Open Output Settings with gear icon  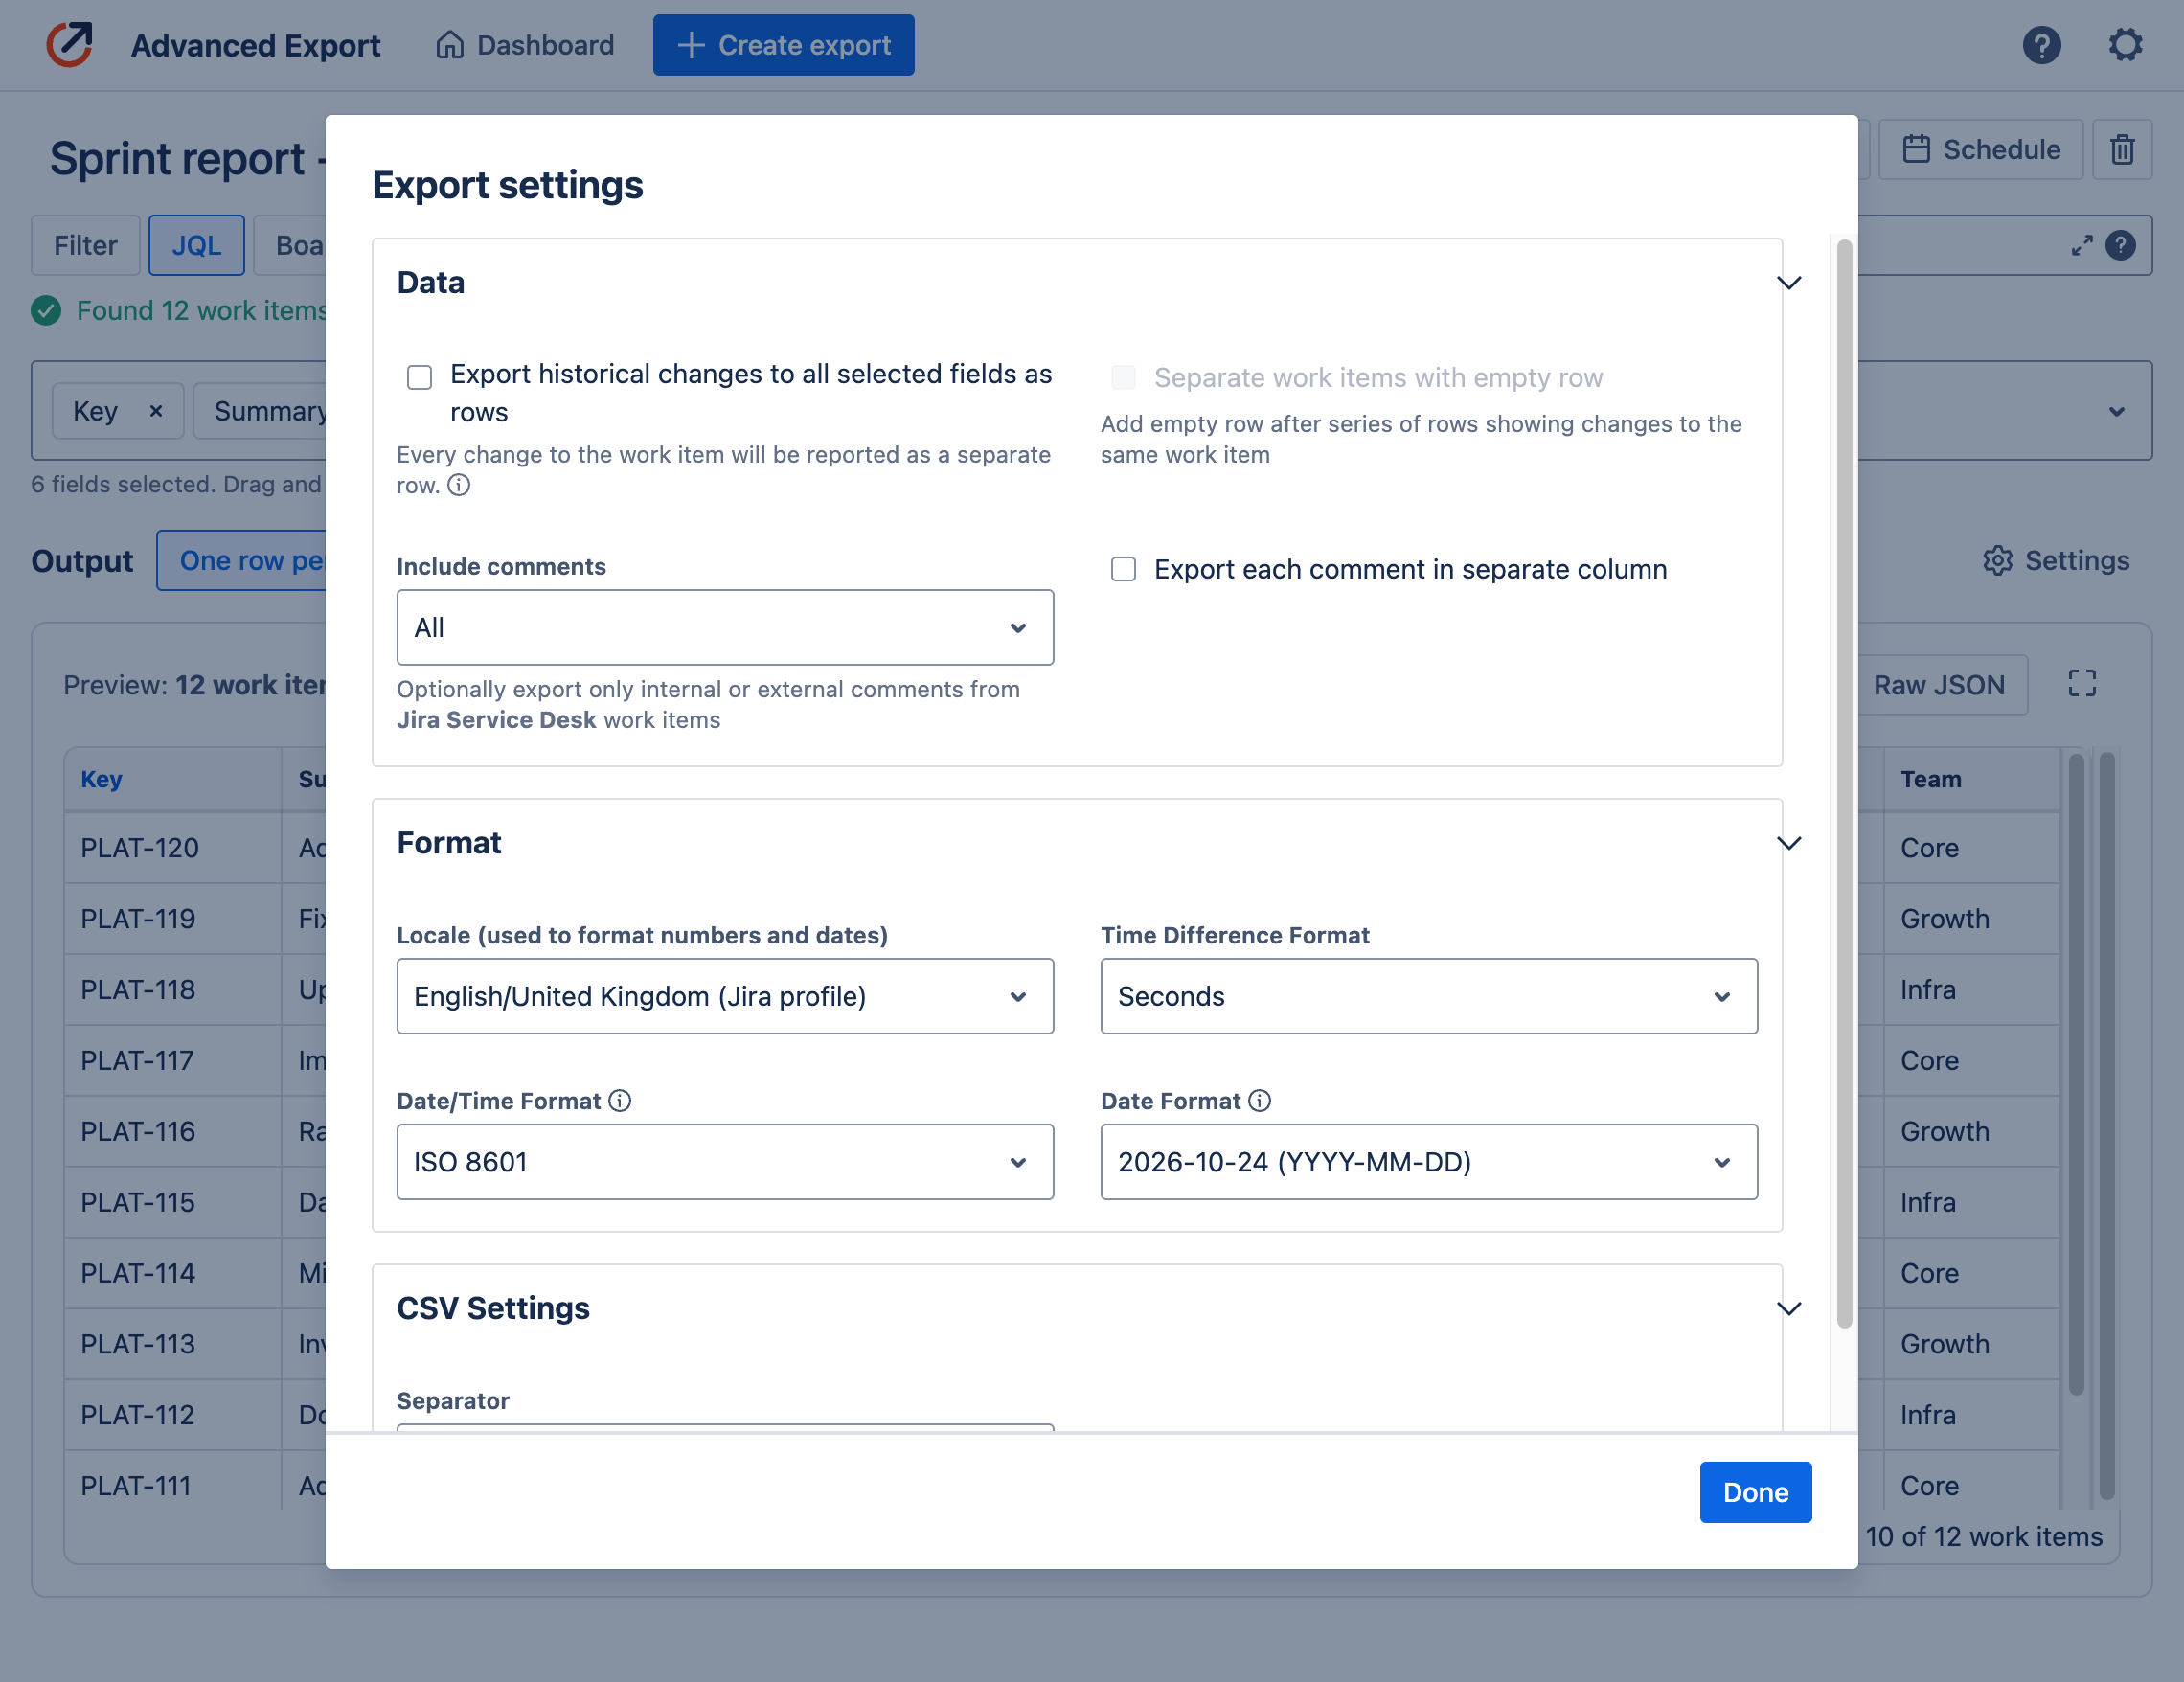click(x=2056, y=561)
